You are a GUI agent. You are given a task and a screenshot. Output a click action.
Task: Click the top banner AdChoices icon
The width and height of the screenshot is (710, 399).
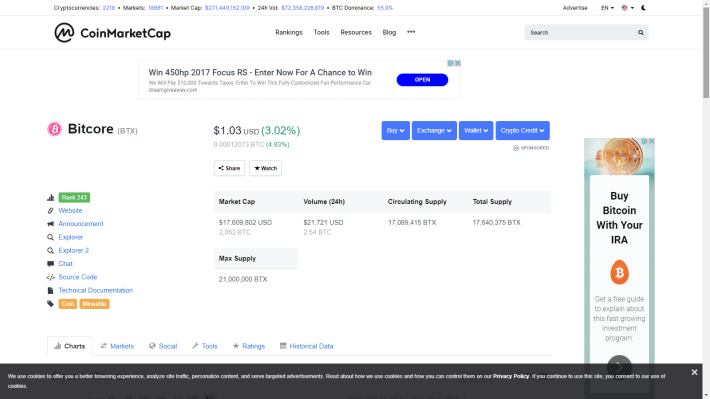[x=451, y=63]
